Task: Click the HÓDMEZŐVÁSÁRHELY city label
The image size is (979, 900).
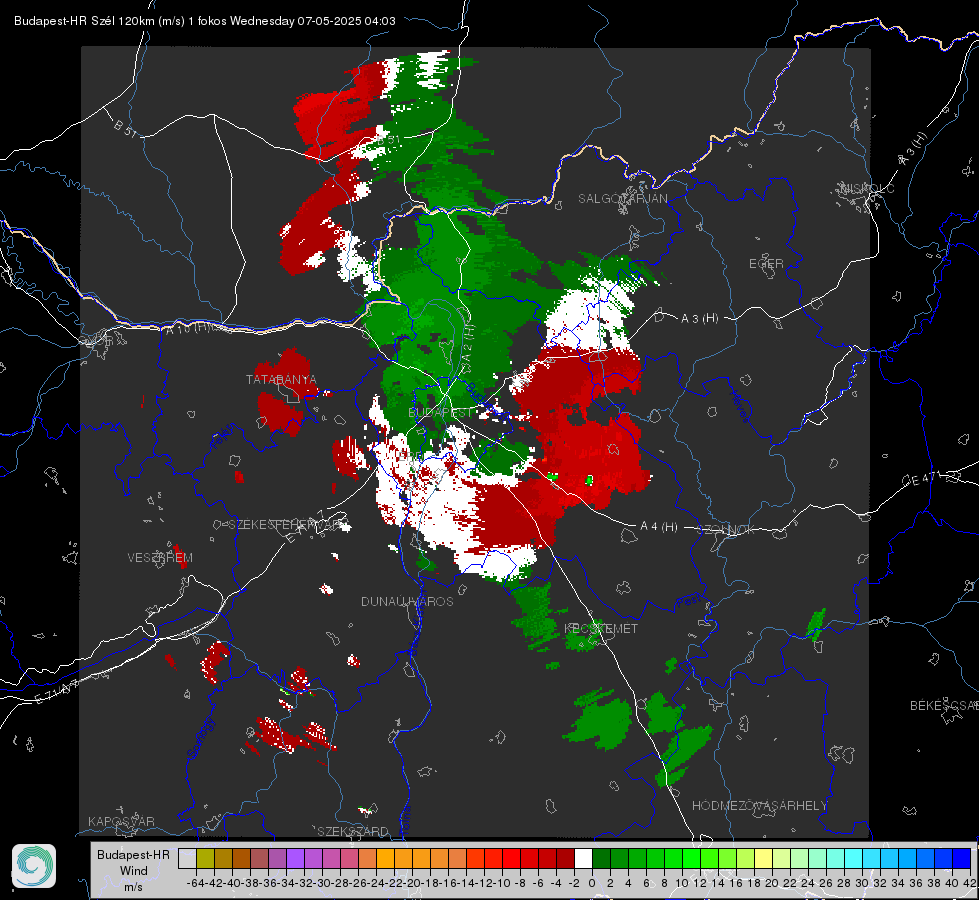Action: [759, 806]
